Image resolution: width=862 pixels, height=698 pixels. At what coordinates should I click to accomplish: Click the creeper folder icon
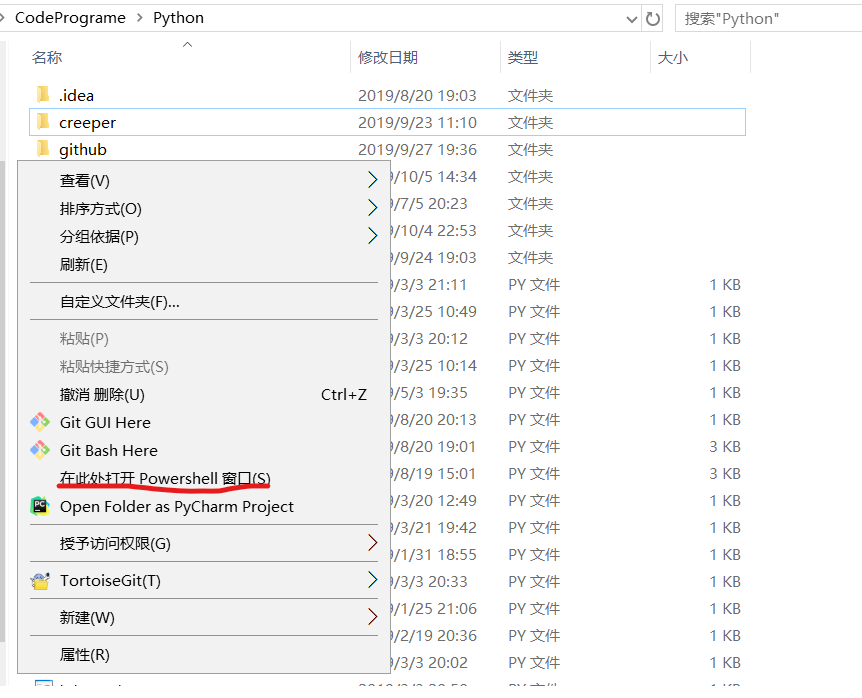(x=43, y=121)
